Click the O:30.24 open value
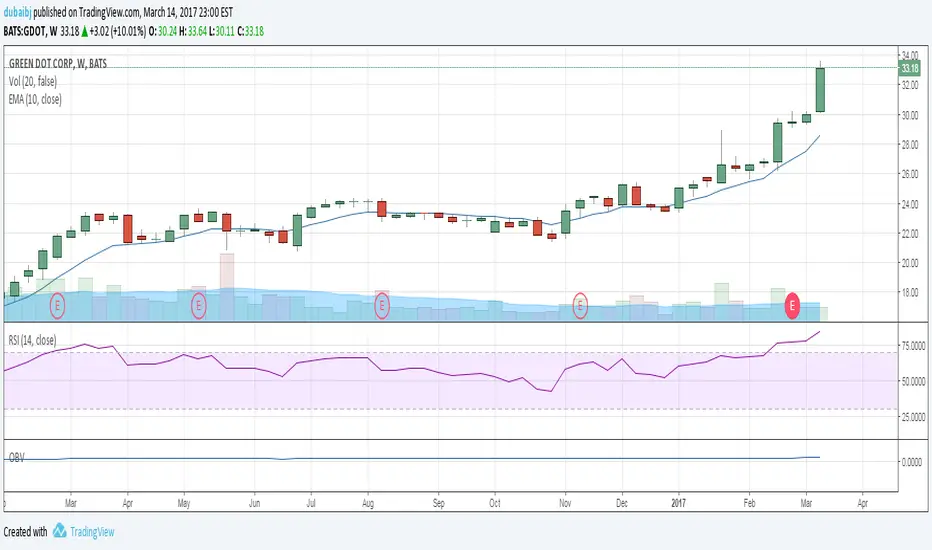Viewport: 932px width, 550px height. [162, 32]
